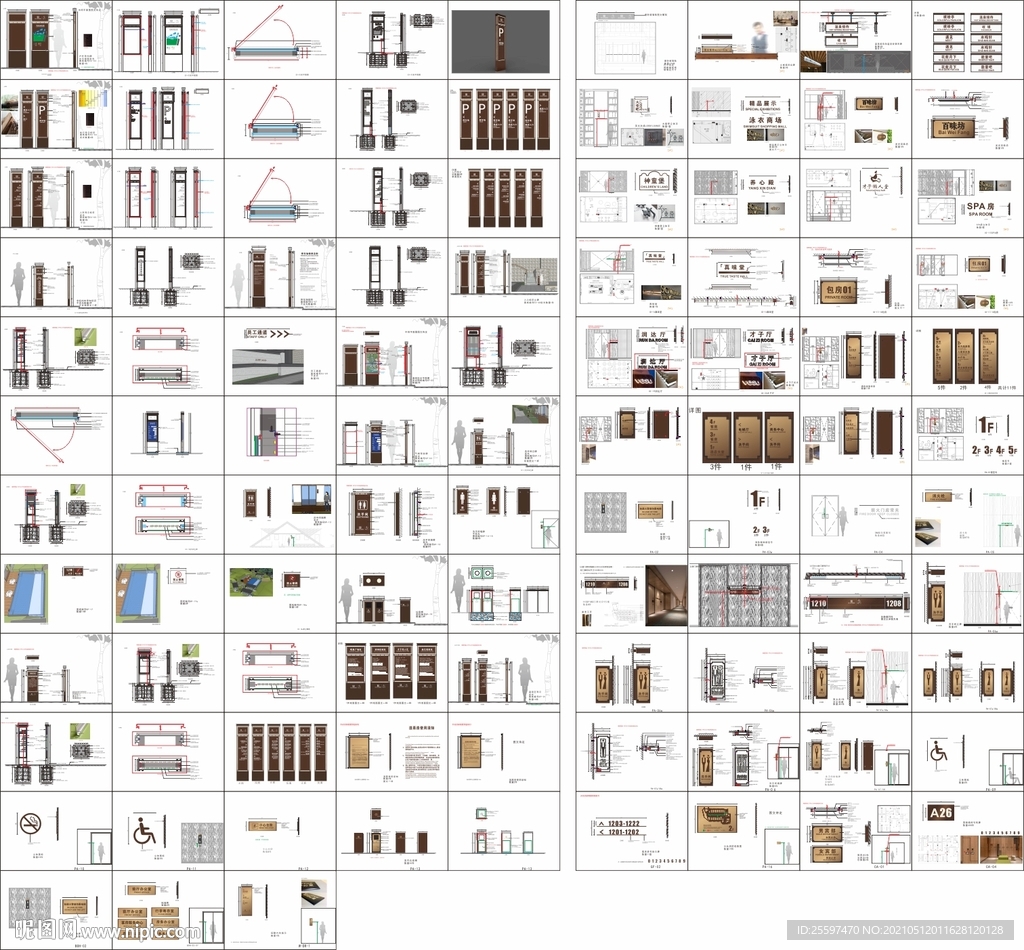This screenshot has height=950, width=1024.
Task: Open the large '包房01 PRIVATE ROOM' sign sheet
Action: point(856,277)
